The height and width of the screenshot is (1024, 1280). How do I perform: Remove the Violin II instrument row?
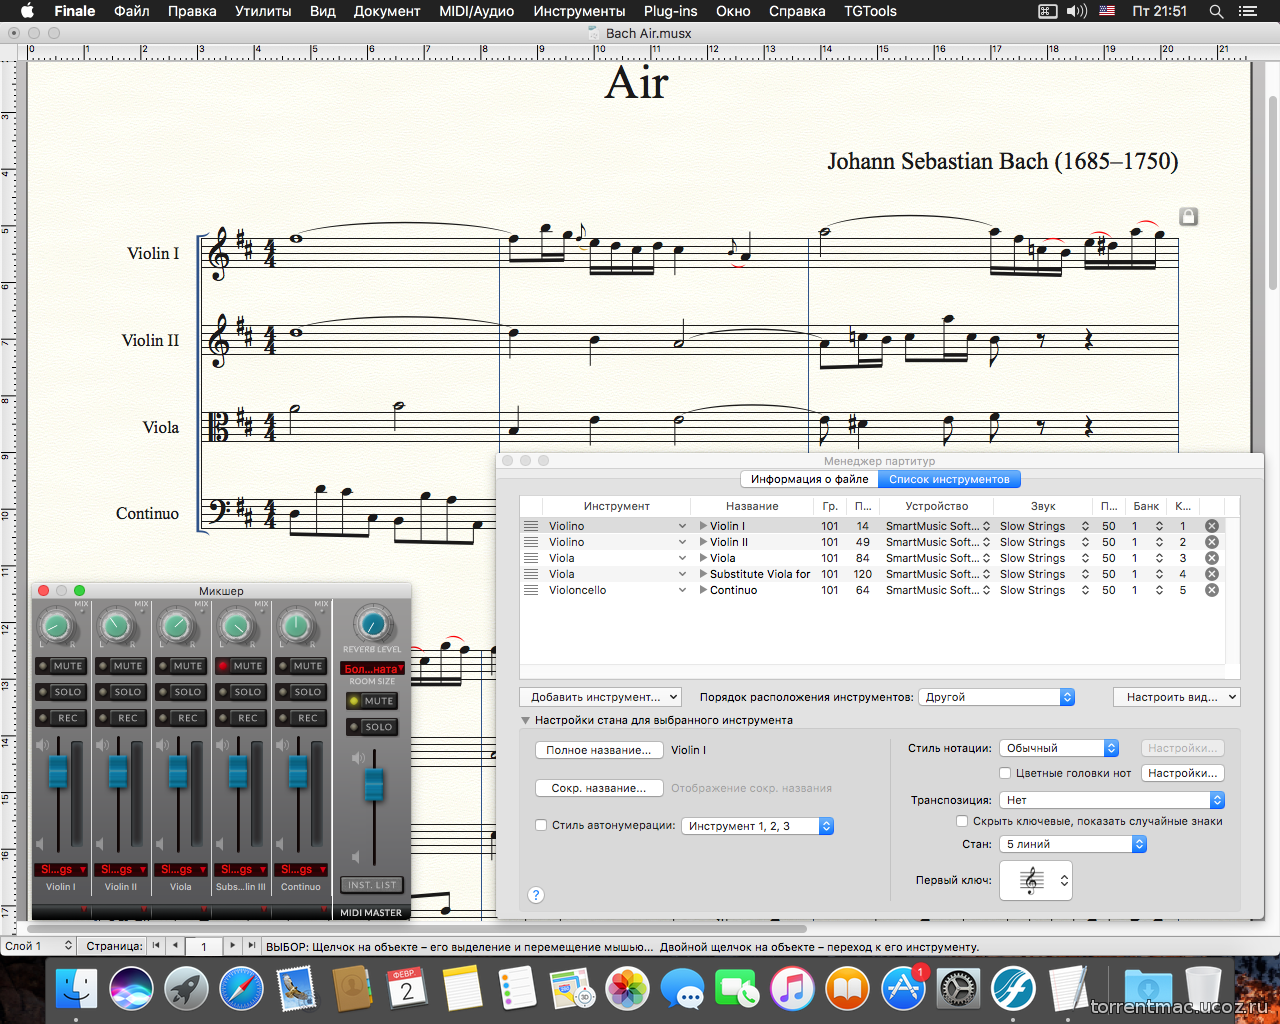tap(1211, 542)
